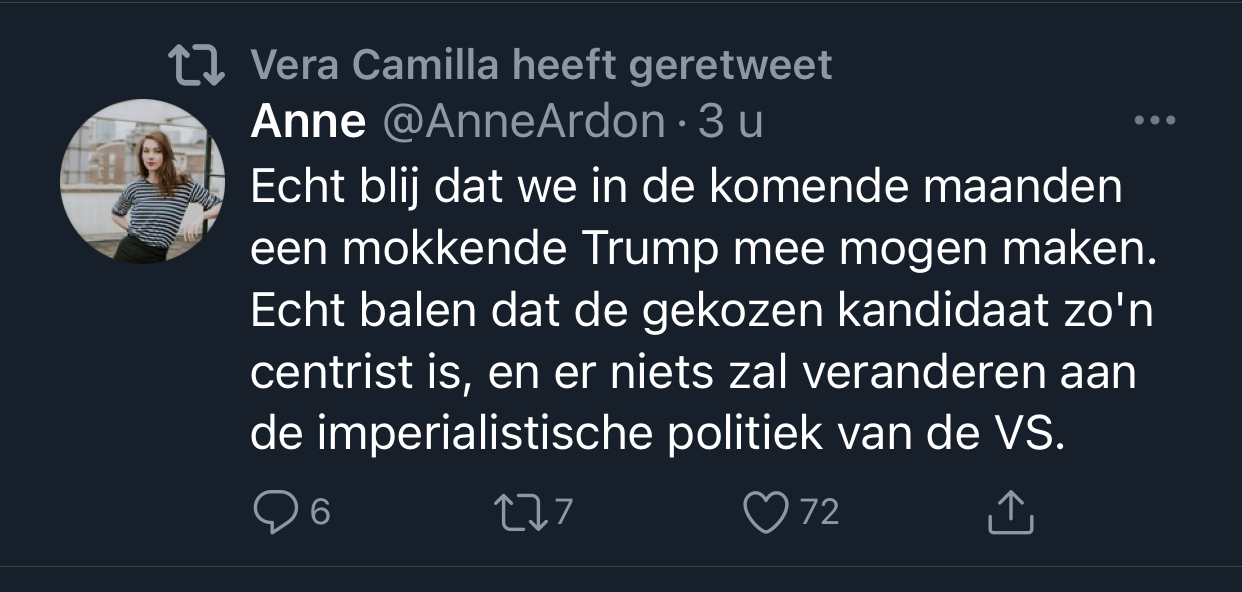Click the bold display name Anne

tap(308, 122)
